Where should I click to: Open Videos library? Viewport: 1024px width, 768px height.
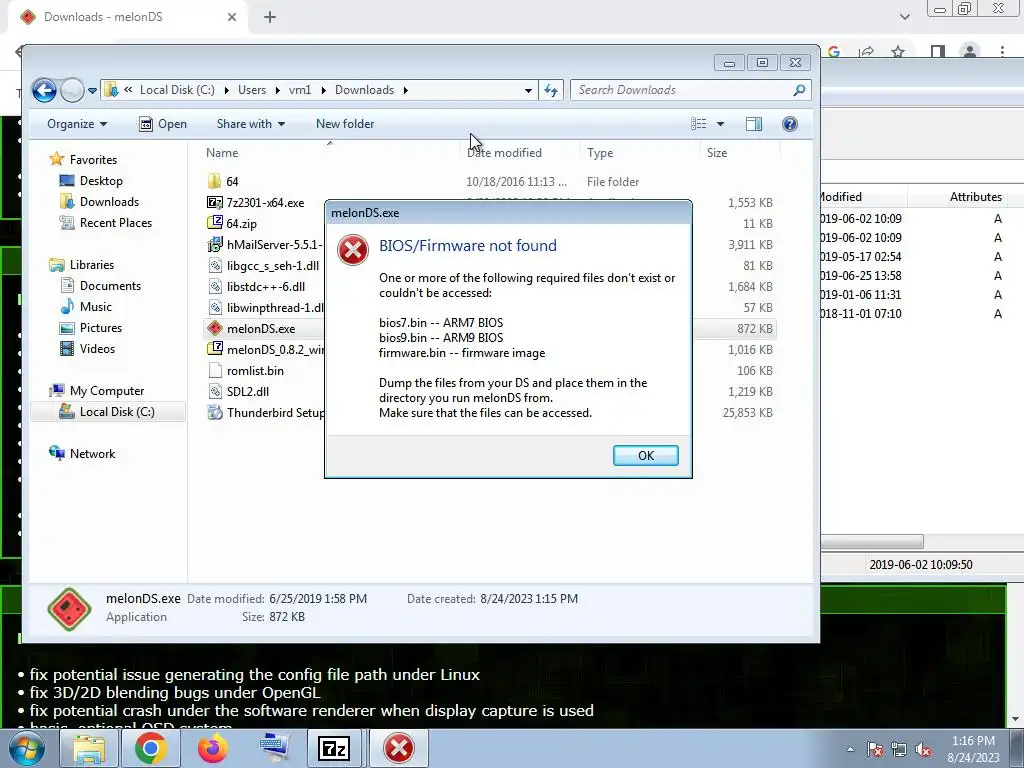97,349
